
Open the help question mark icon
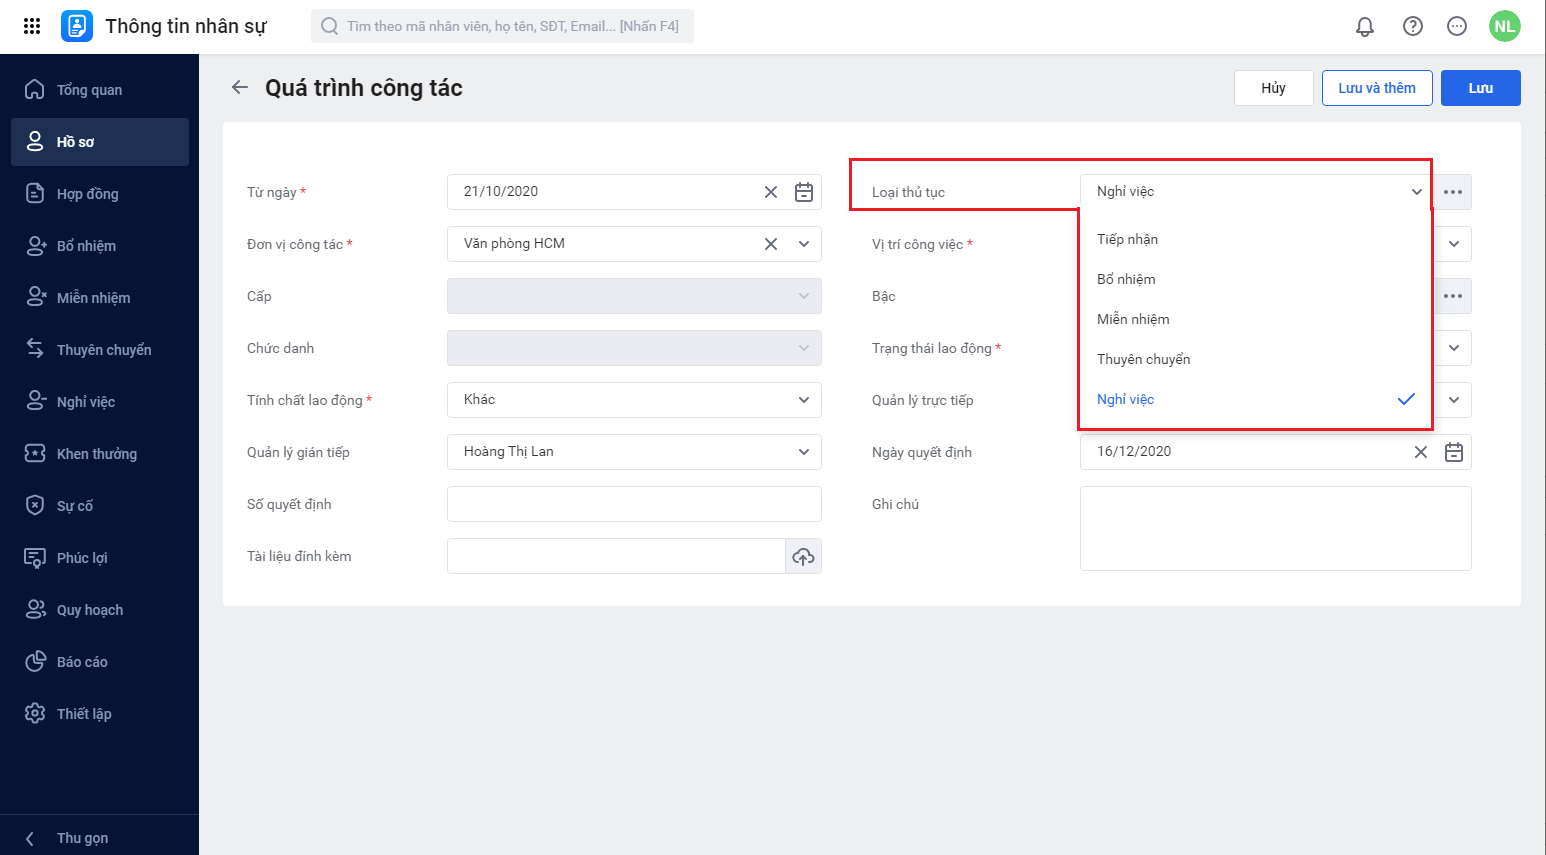tap(1413, 26)
